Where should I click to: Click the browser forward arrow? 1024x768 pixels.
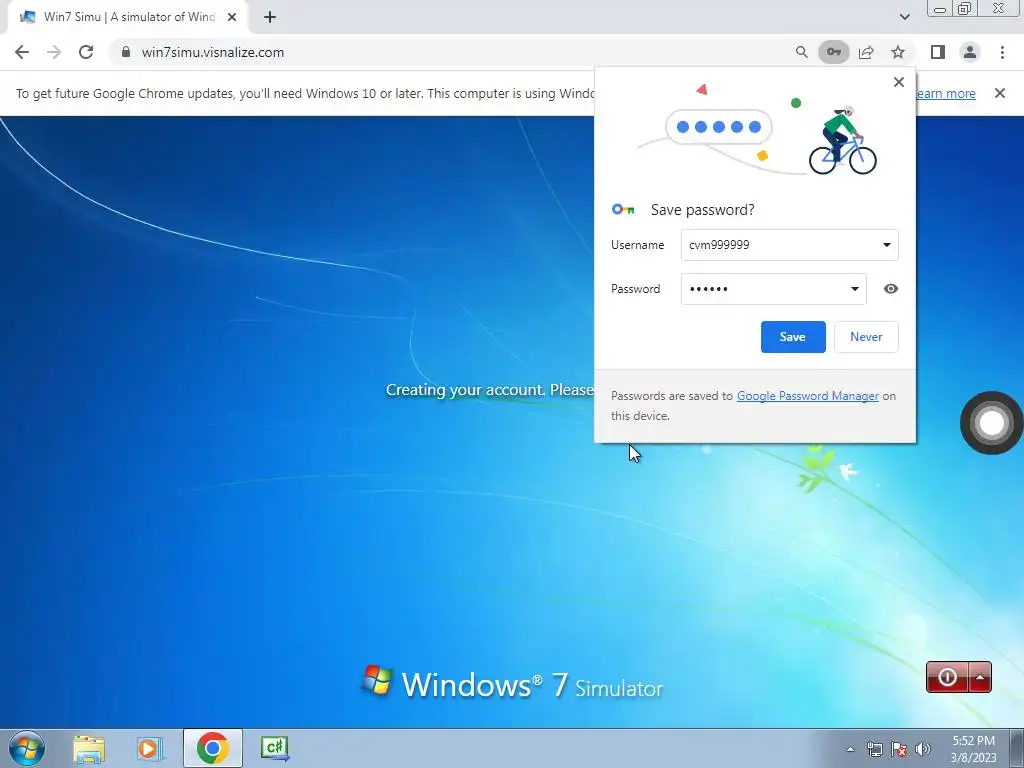54,52
